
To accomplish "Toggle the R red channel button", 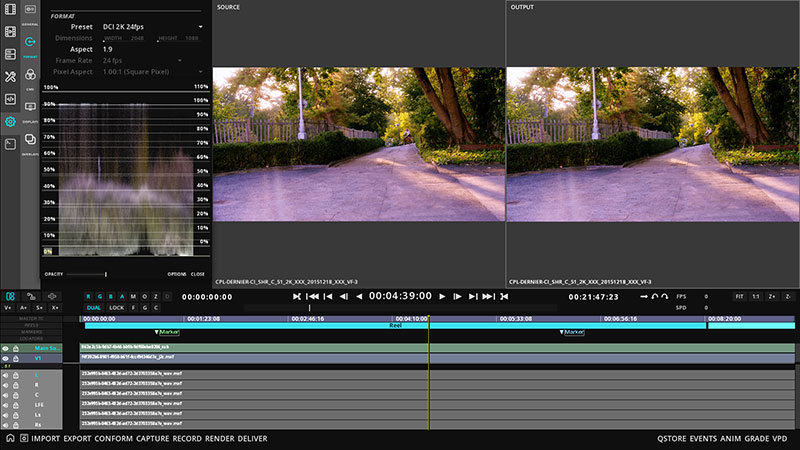I will [x=88, y=296].
